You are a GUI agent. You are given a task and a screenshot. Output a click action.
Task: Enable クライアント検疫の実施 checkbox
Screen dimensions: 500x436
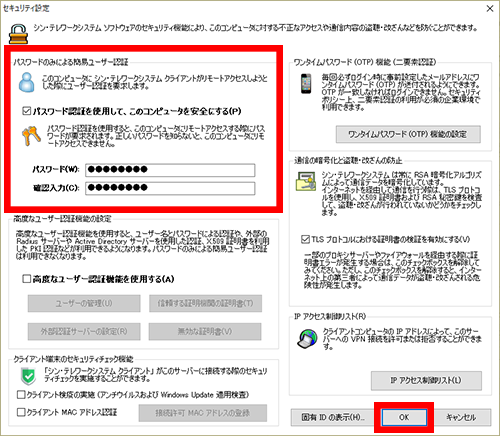tap(21, 395)
